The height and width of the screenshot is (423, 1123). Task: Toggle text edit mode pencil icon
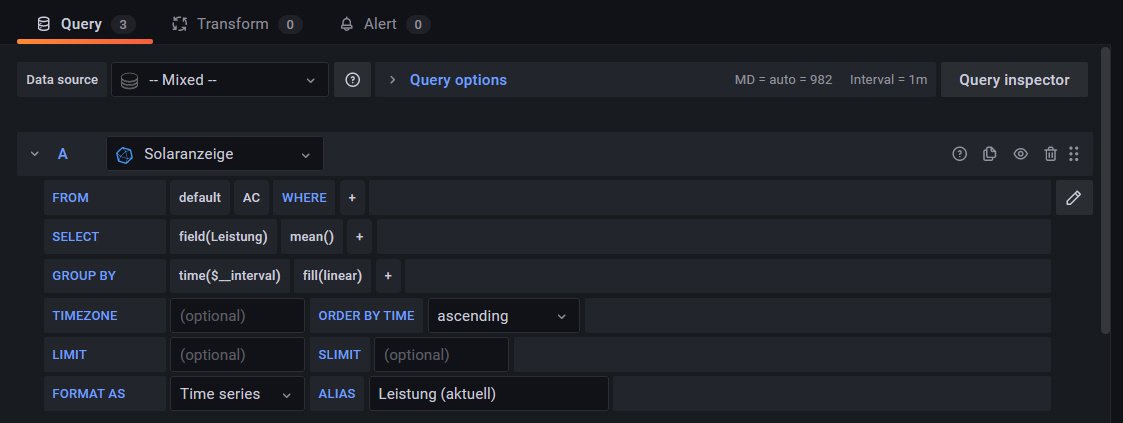tap(1074, 198)
